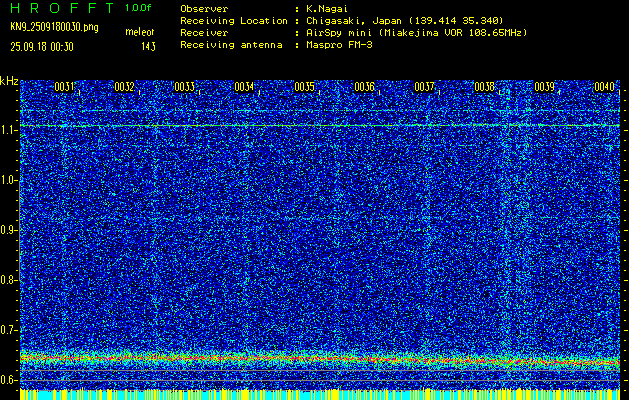Click the 0038 time marker
The height and width of the screenshot is (400, 629).
485,87
